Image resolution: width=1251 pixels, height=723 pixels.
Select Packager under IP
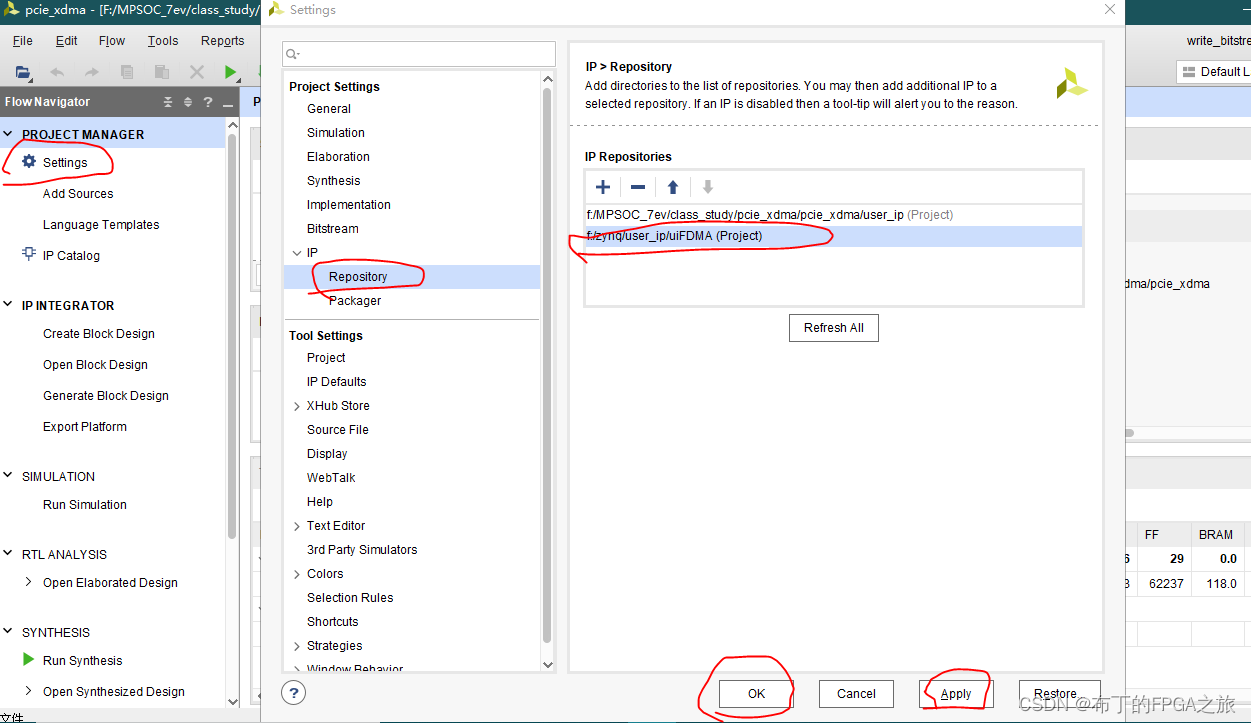click(355, 301)
